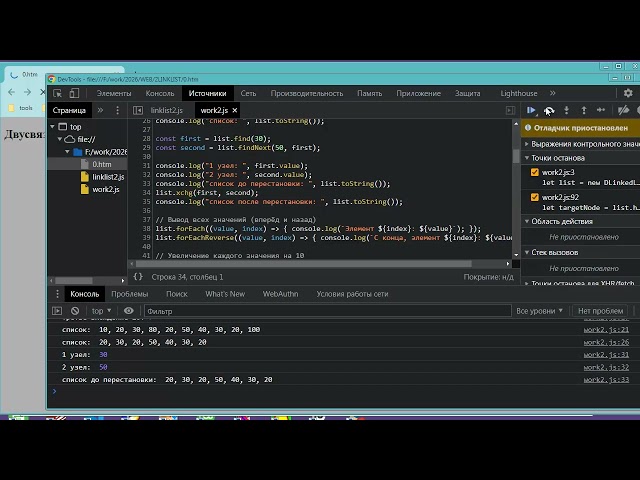Deactivate all breakpoints icon
This screenshot has width=640, height=480.
pyautogui.click(x=623, y=110)
